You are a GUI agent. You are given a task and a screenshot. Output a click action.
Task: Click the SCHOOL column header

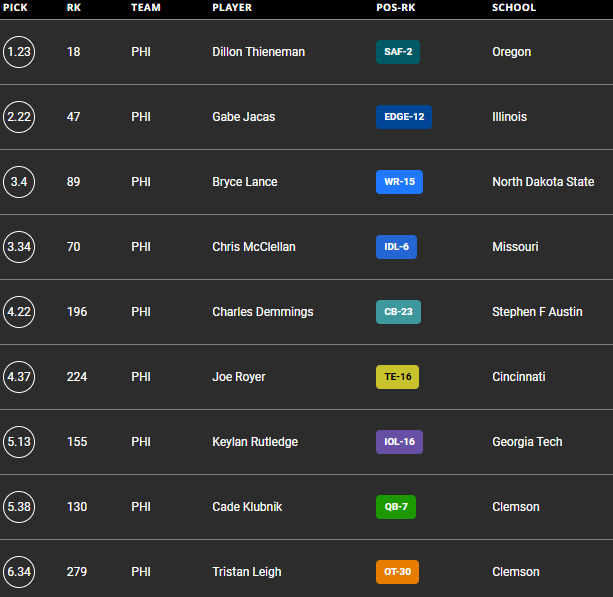pos(513,8)
